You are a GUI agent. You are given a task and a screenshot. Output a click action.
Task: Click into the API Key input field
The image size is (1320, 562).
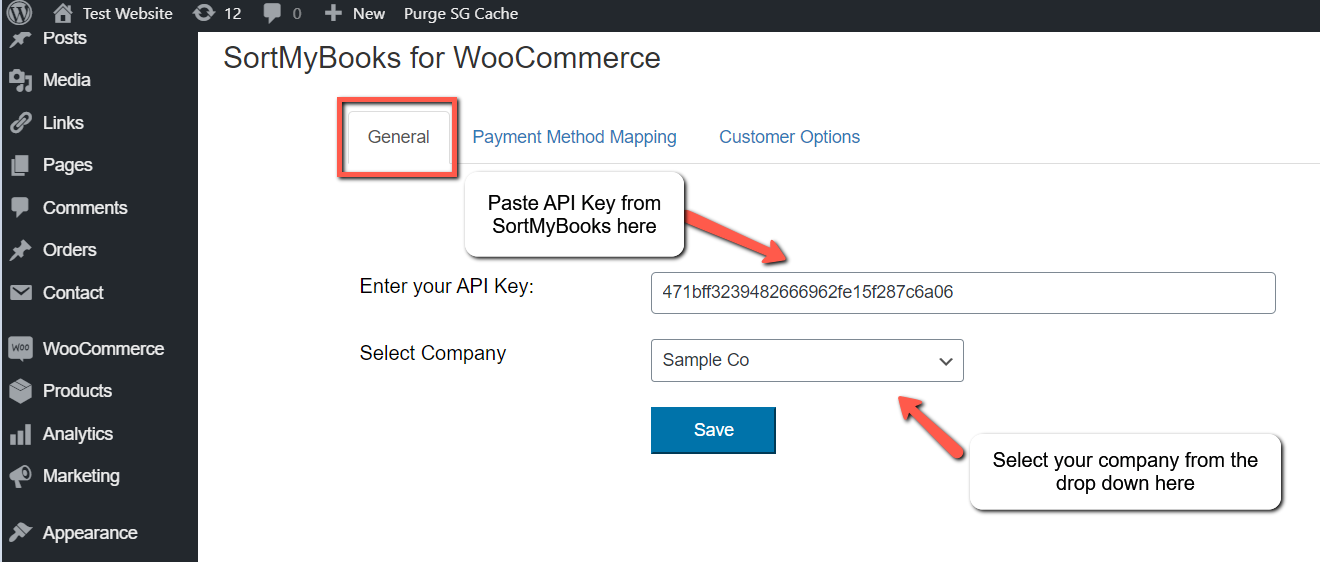(x=962, y=293)
